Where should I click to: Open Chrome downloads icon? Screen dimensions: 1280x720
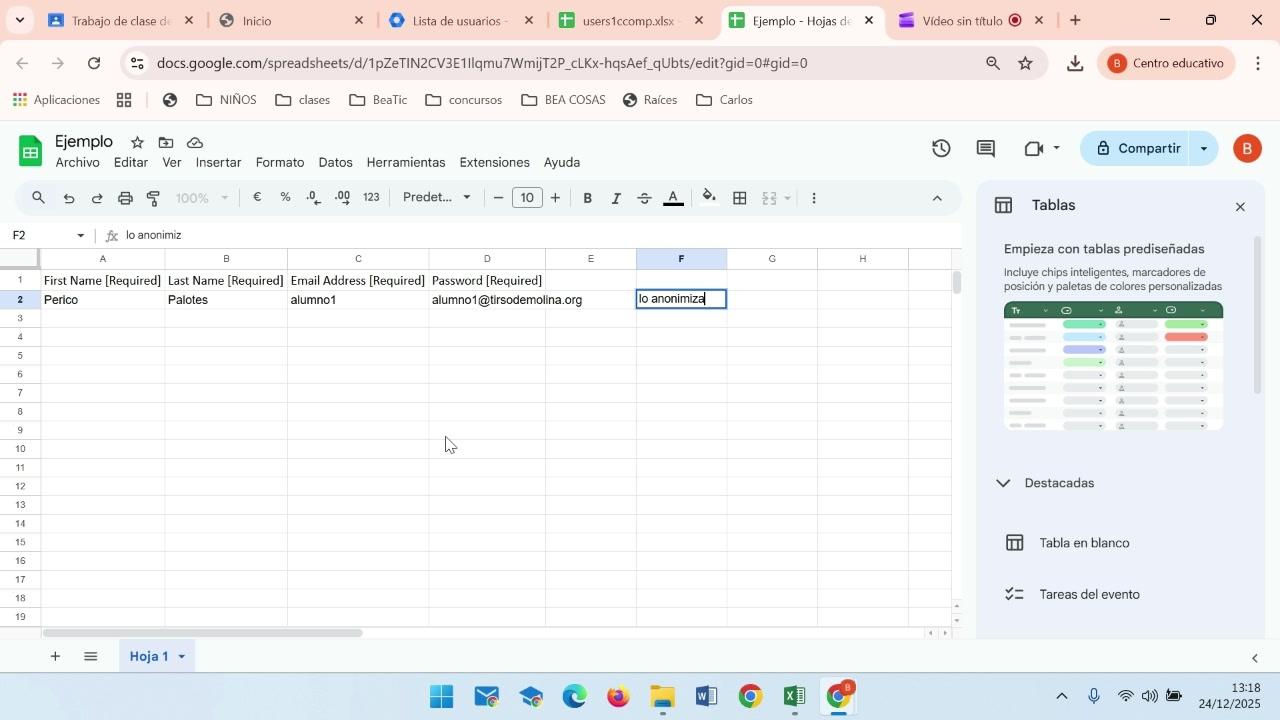pos(1075,63)
